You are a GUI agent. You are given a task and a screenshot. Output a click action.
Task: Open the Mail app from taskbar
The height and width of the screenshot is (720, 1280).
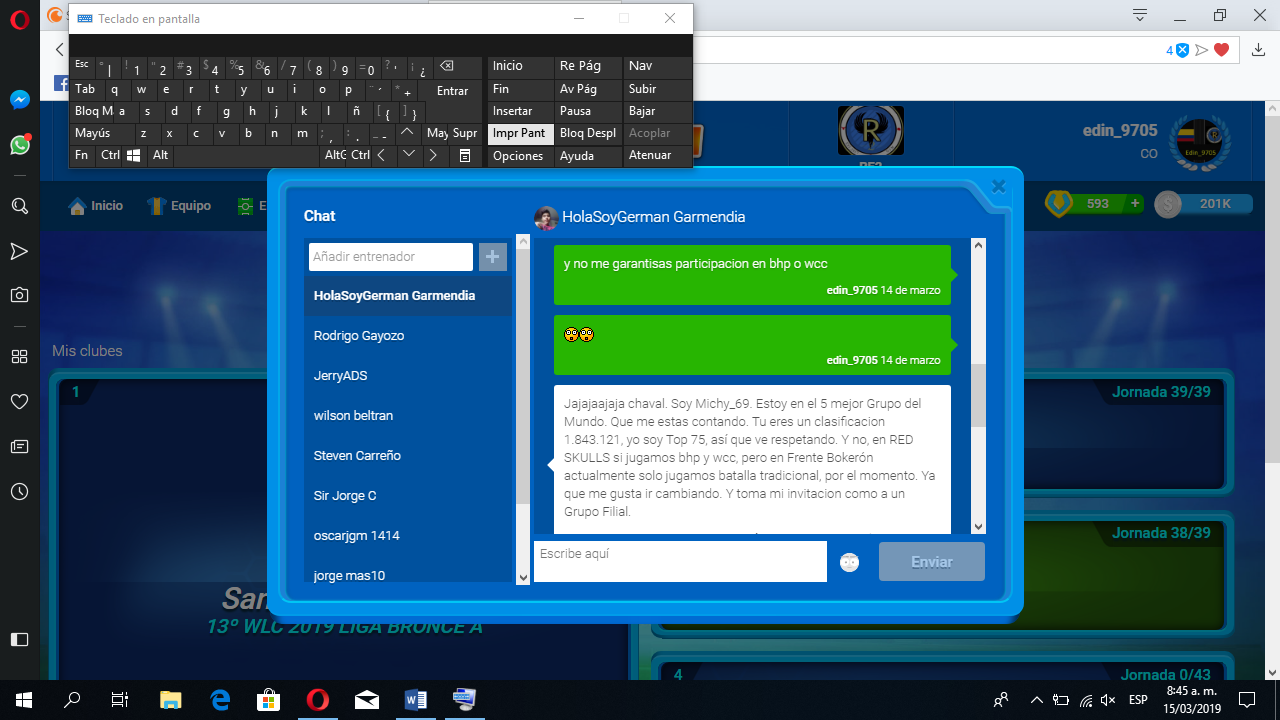[x=366, y=699]
